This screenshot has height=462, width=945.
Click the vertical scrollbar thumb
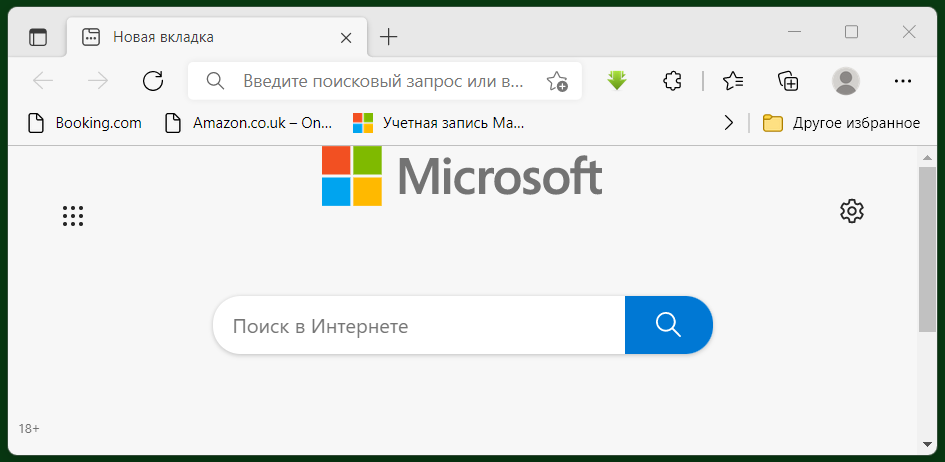coord(927,249)
